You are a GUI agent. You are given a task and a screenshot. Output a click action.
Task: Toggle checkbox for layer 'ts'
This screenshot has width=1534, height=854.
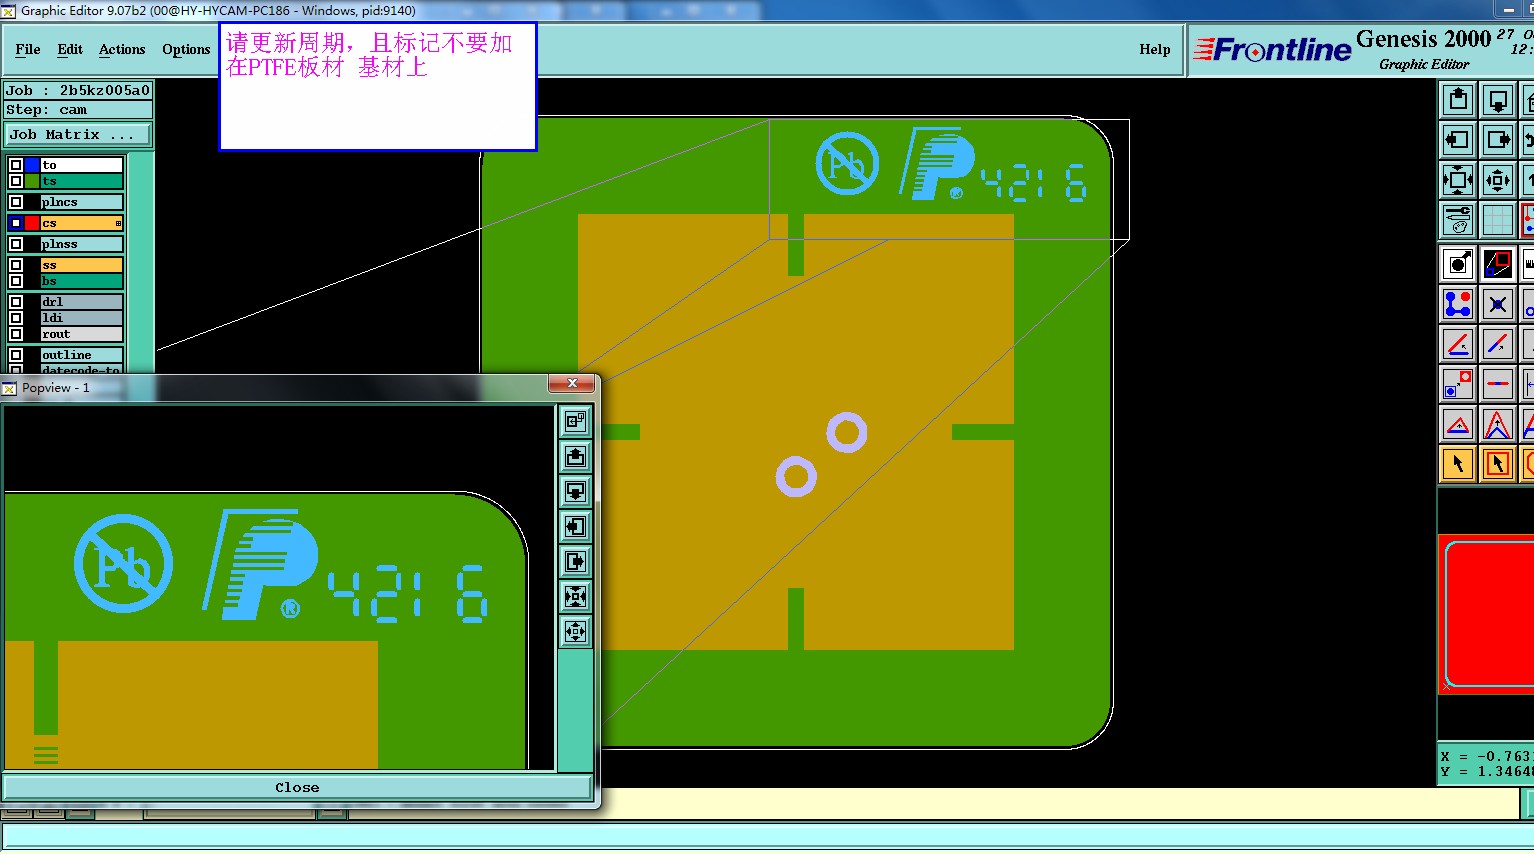click(x=16, y=181)
